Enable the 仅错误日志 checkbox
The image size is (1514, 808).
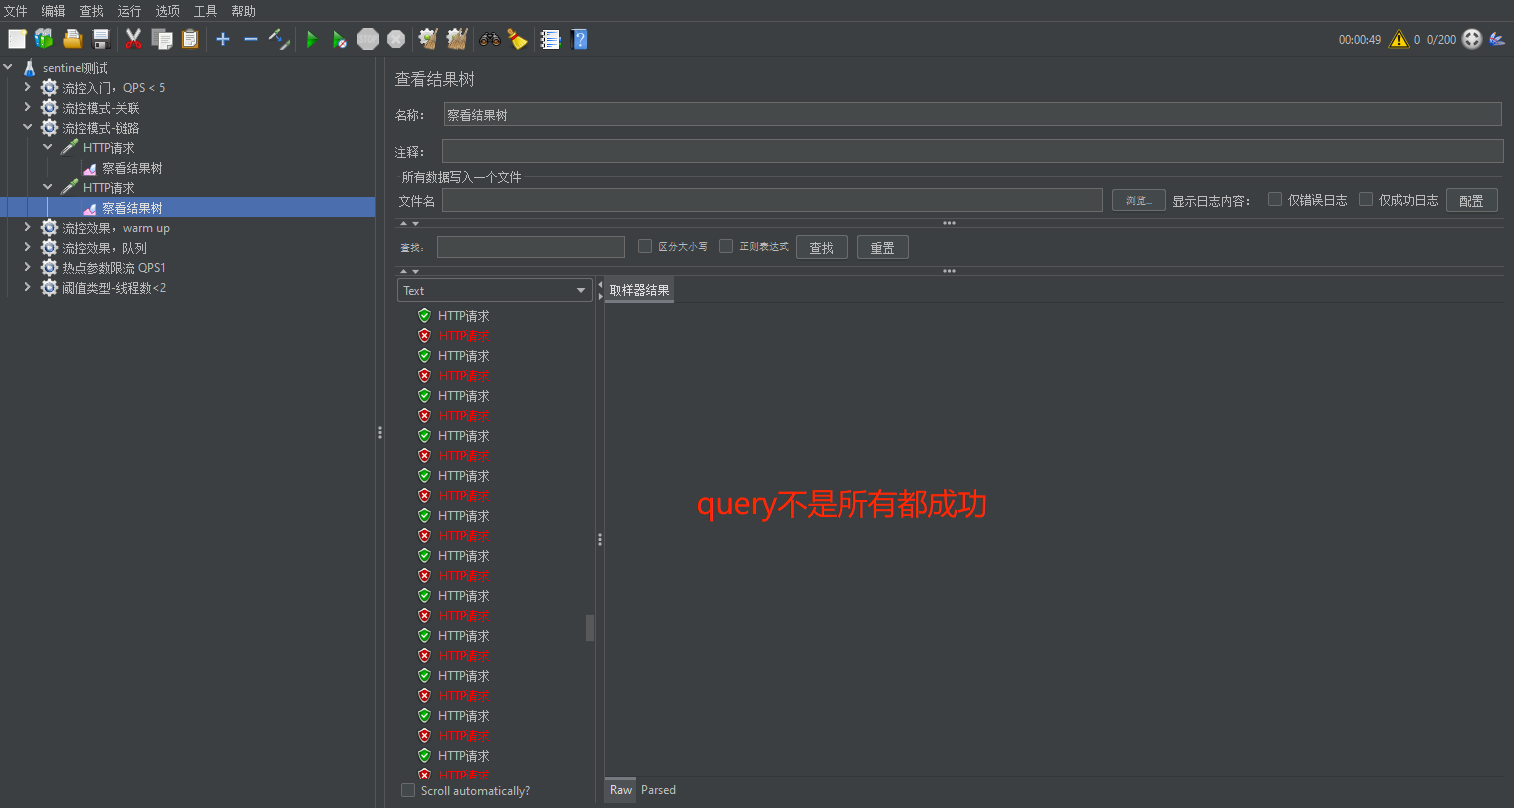(x=1275, y=199)
